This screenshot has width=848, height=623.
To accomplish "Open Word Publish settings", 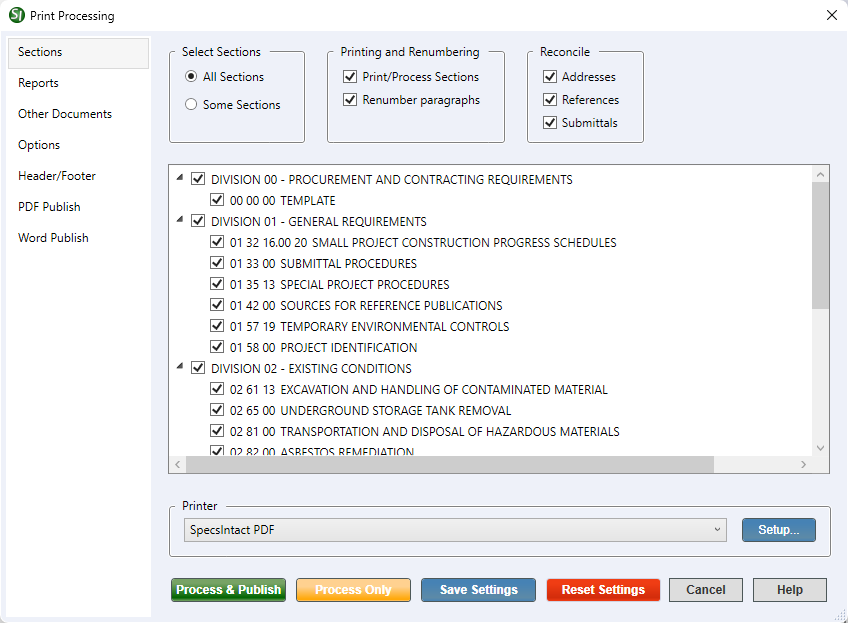I will pyautogui.click(x=53, y=238).
